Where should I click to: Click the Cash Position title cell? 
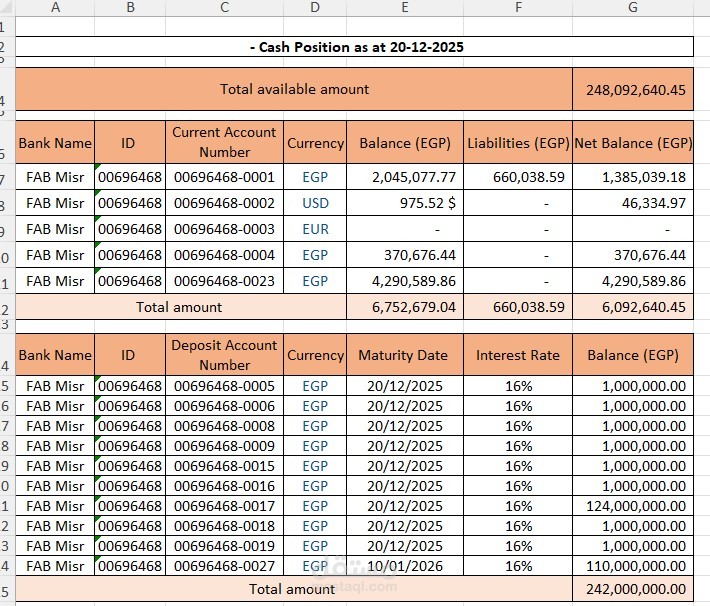tap(355, 47)
